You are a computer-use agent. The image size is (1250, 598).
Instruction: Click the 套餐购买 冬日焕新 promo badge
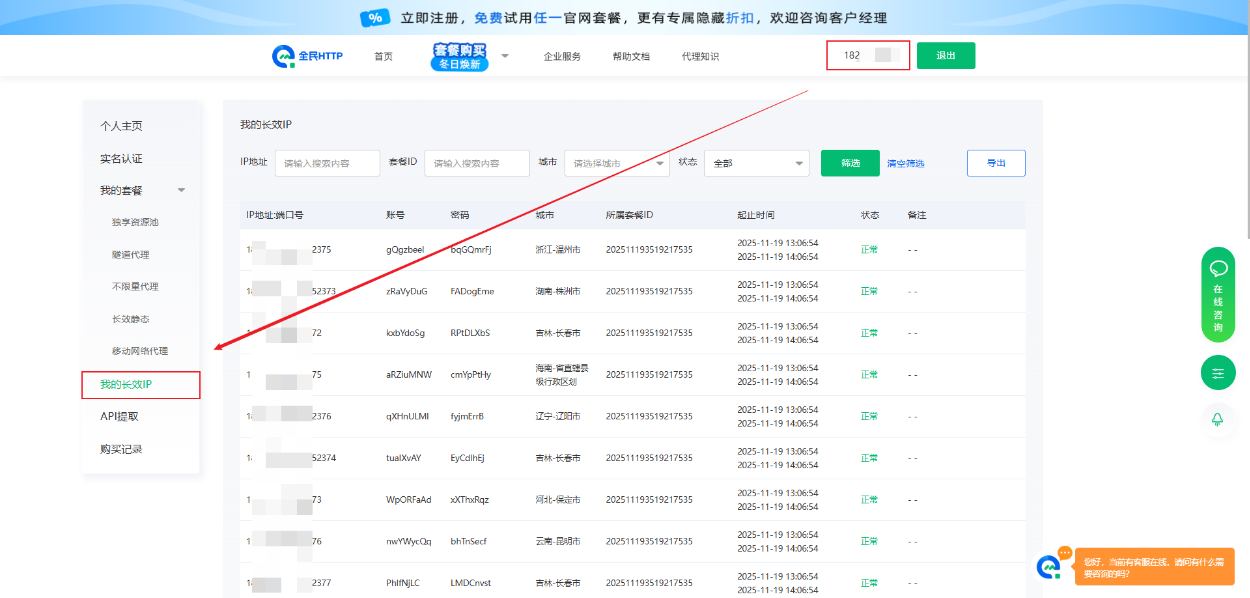460,56
